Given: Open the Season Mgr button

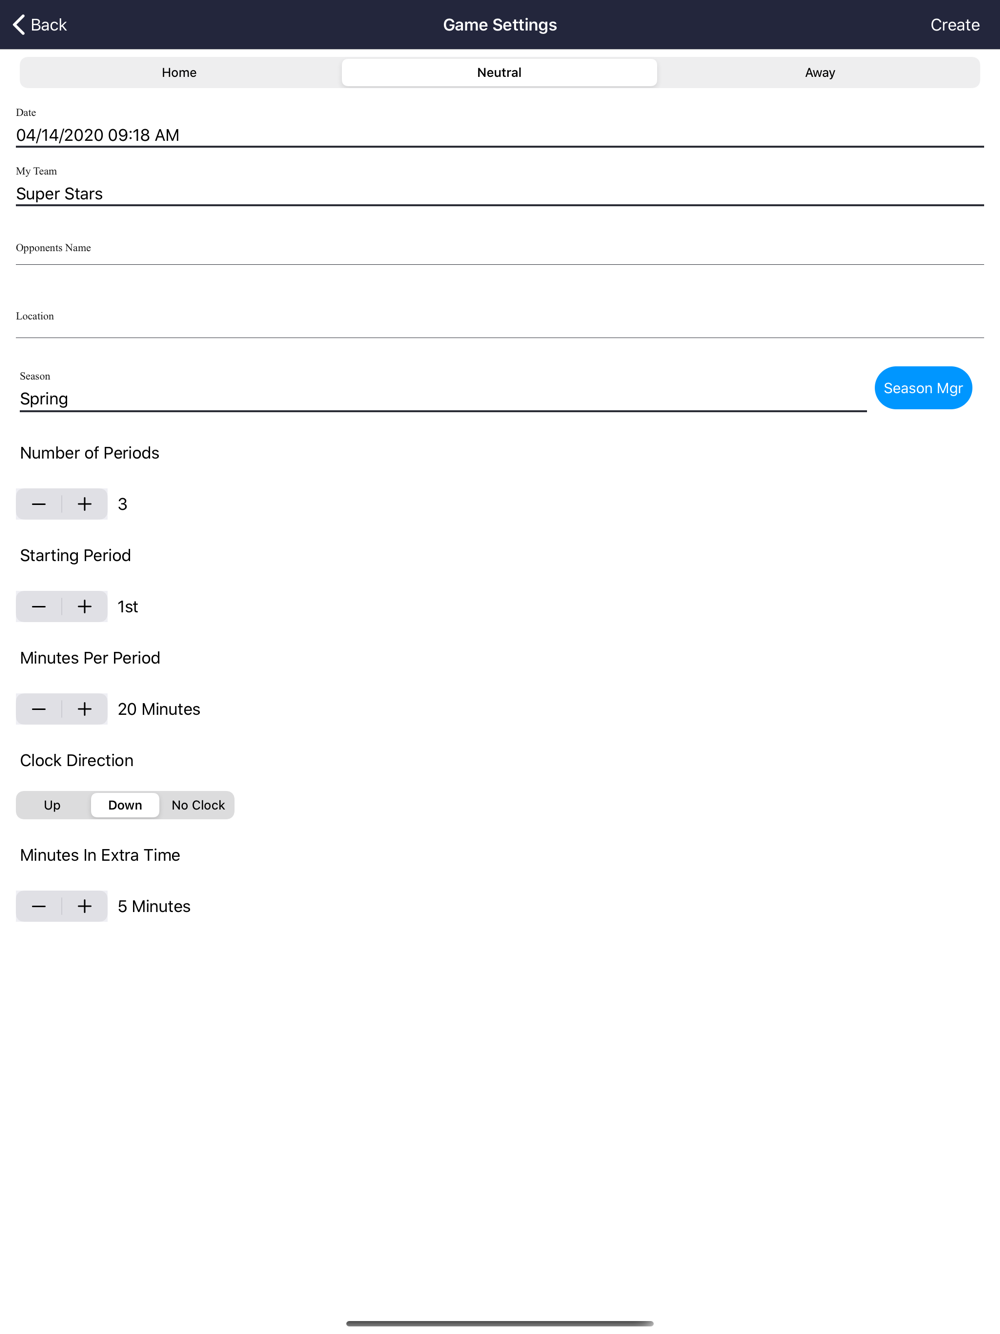Looking at the screenshot, I should pos(923,388).
